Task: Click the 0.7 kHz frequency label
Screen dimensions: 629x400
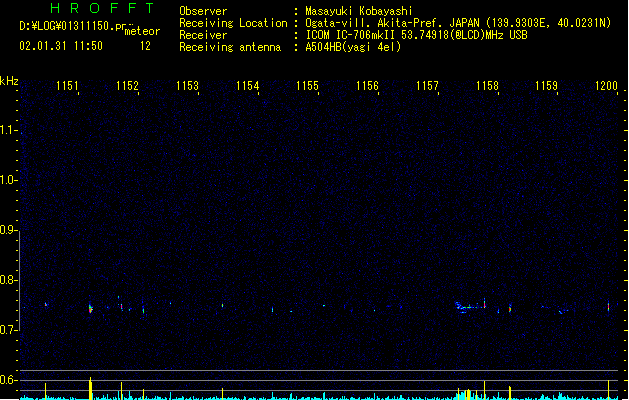Action: (x=8, y=330)
